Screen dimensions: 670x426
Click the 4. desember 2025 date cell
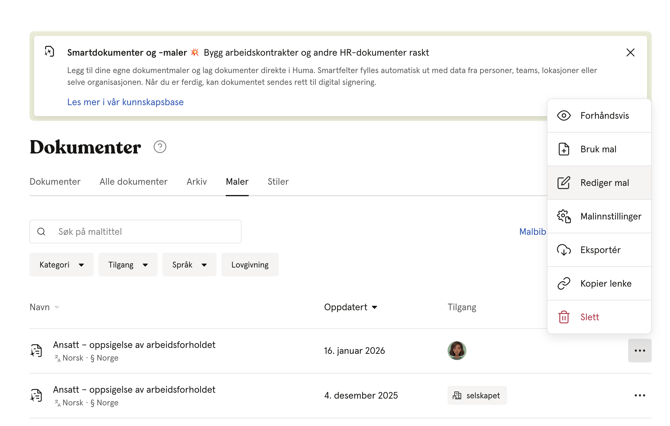[x=361, y=395]
